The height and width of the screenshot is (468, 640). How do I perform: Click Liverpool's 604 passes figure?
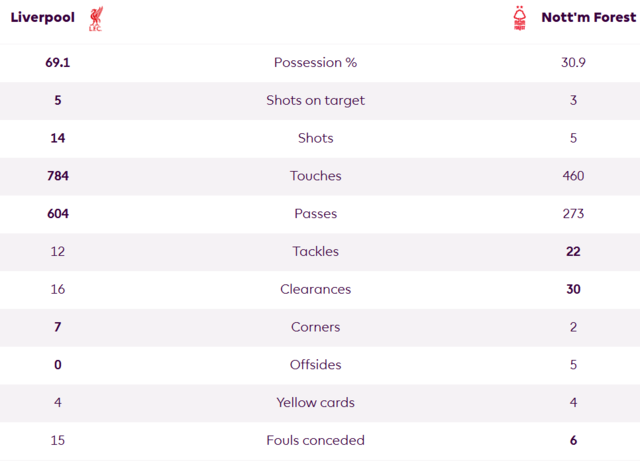[58, 214]
